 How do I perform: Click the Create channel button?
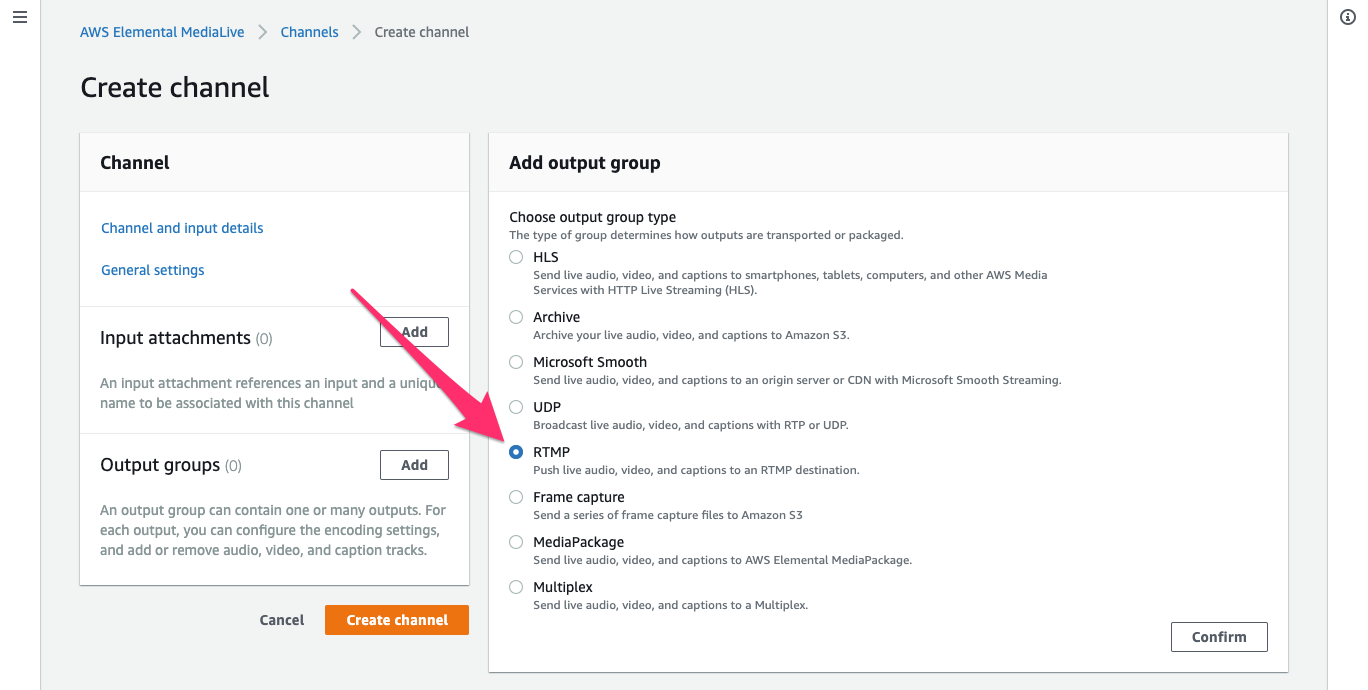point(397,620)
